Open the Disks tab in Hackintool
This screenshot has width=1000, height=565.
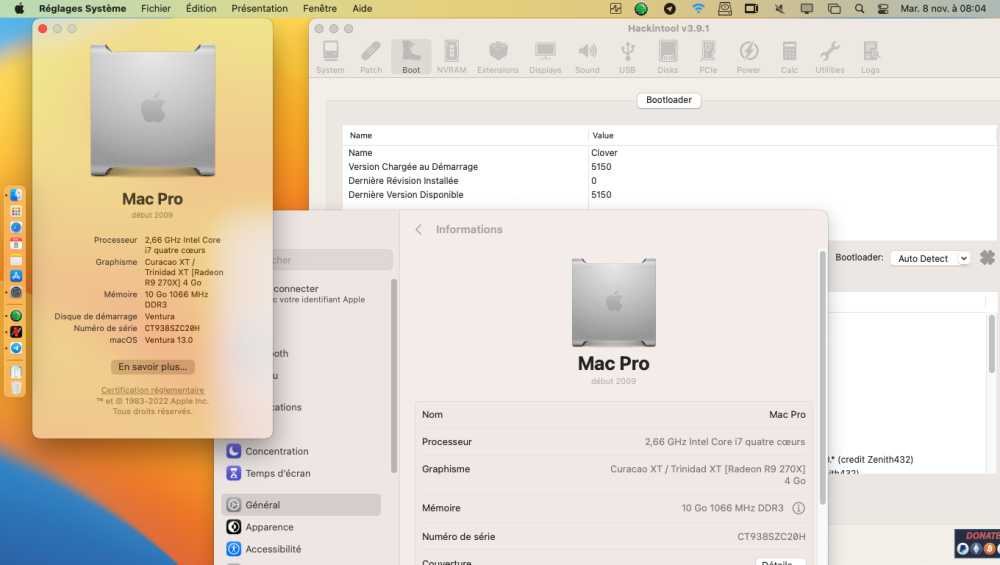tap(668, 57)
